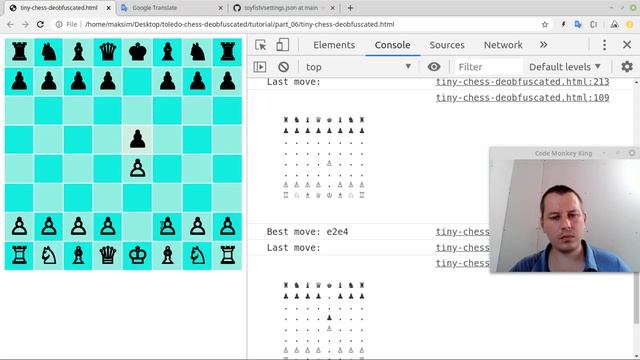Pick the black pawn on d7
Viewport: 640px width, 360px height.
[108, 81]
